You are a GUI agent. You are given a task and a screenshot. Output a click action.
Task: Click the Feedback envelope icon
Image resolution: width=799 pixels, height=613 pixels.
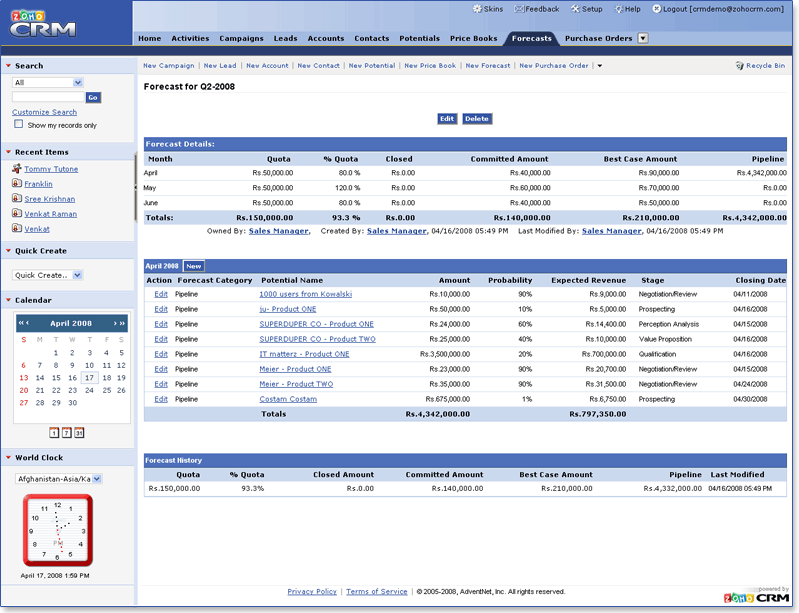point(518,9)
